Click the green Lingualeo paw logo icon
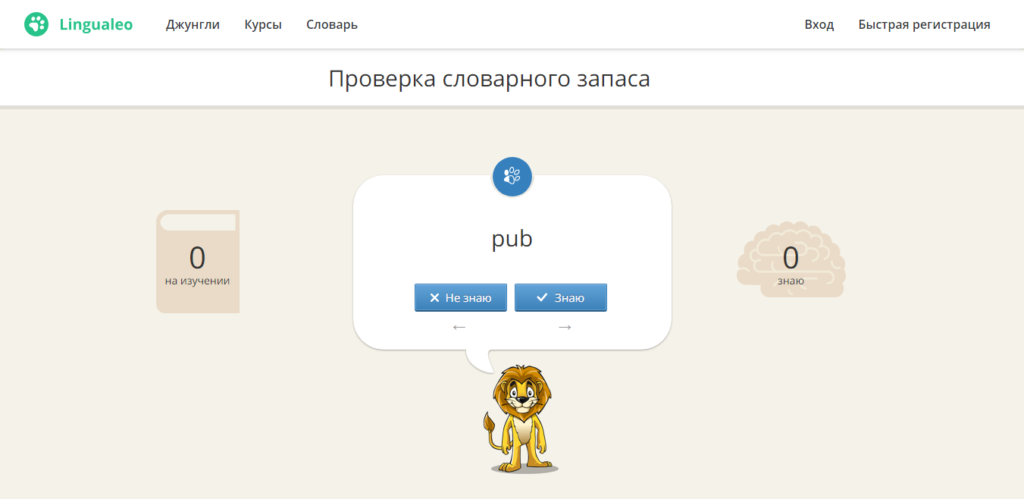The height and width of the screenshot is (499, 1024). (x=37, y=24)
